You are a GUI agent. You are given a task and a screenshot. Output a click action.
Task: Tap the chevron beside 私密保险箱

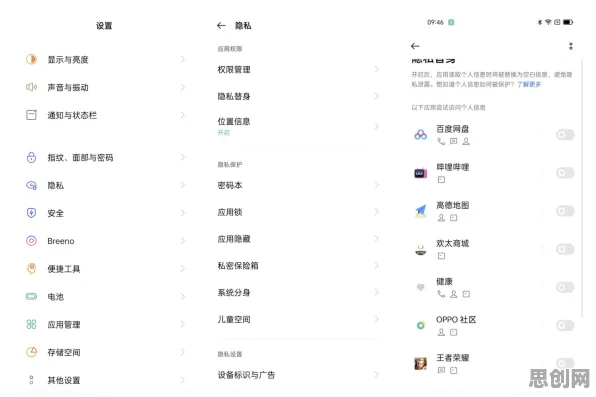point(376,265)
